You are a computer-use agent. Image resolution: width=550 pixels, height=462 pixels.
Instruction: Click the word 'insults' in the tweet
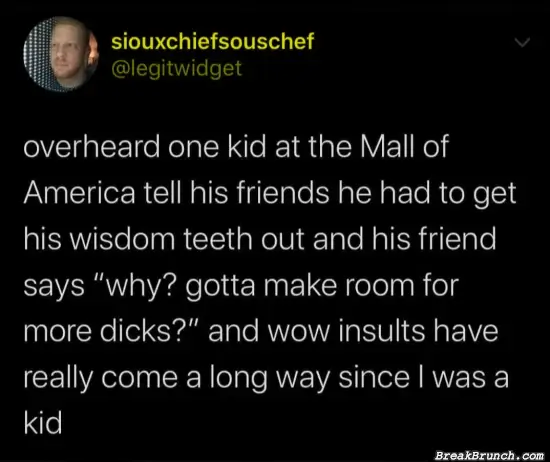click(x=382, y=331)
